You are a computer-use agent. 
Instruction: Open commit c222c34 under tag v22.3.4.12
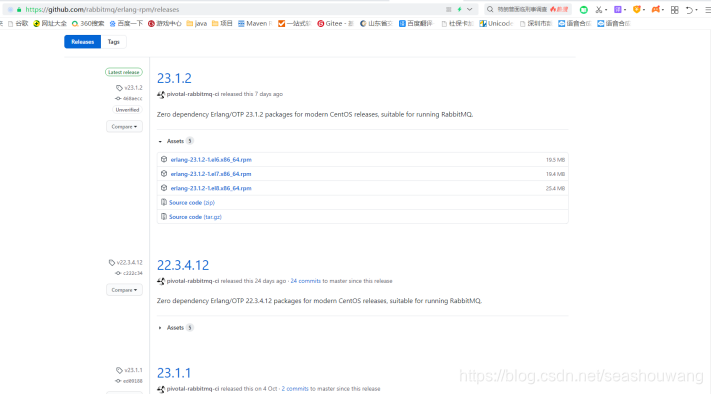pos(132,273)
